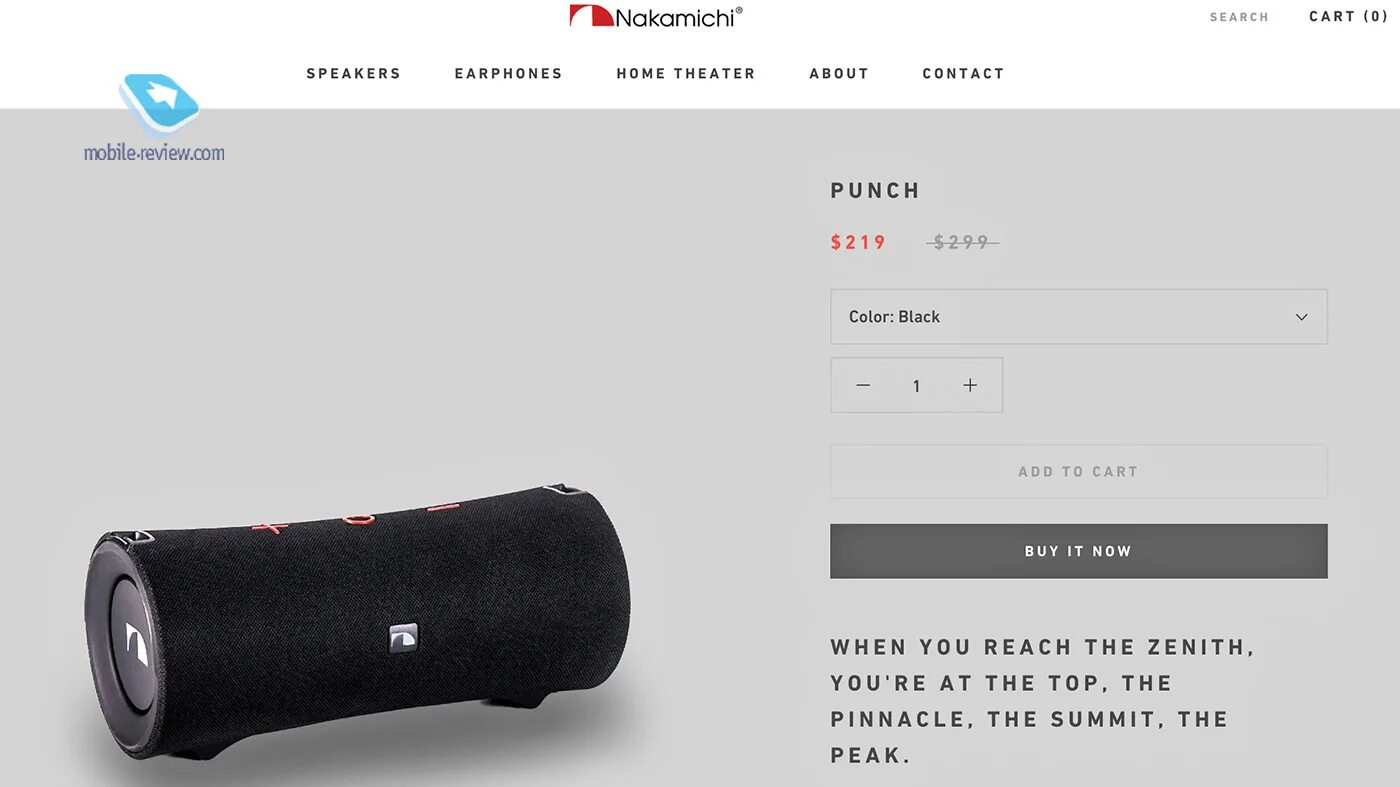1400x787 pixels.
Task: Open the About page
Action: click(x=839, y=74)
